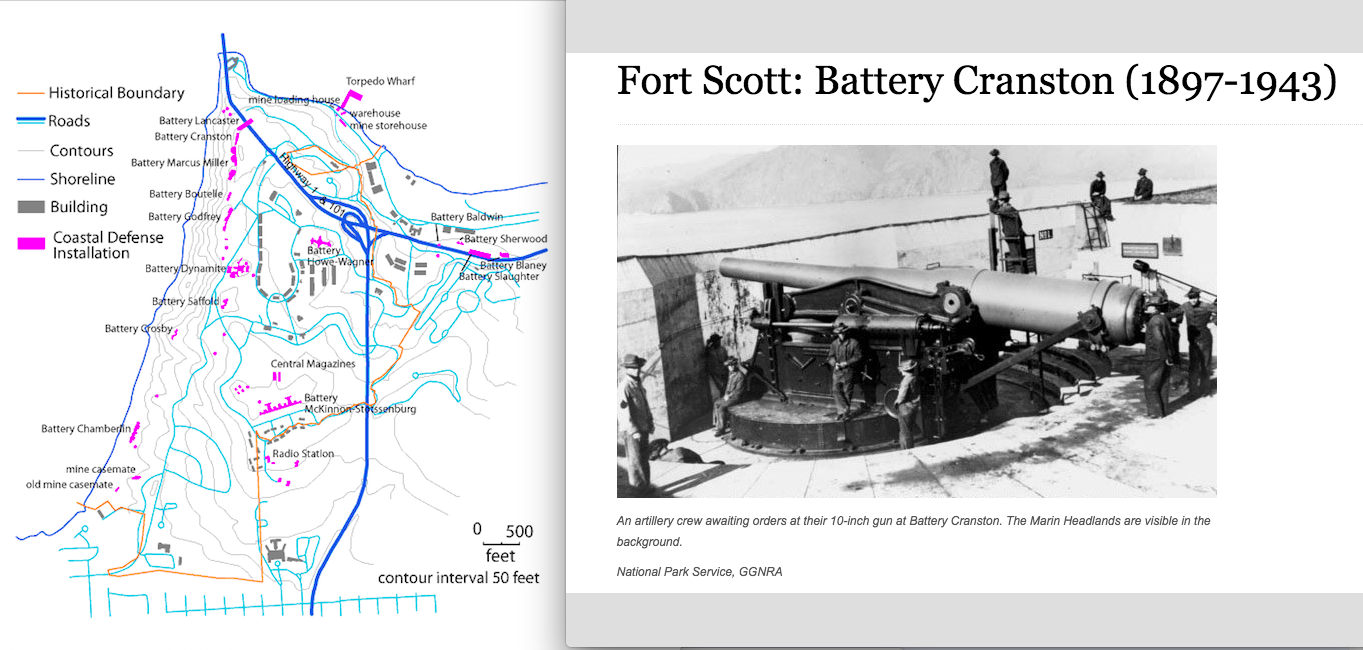Image resolution: width=1363 pixels, height=650 pixels.
Task: Click the '0 500 feet' scale bar
Action: [x=503, y=543]
